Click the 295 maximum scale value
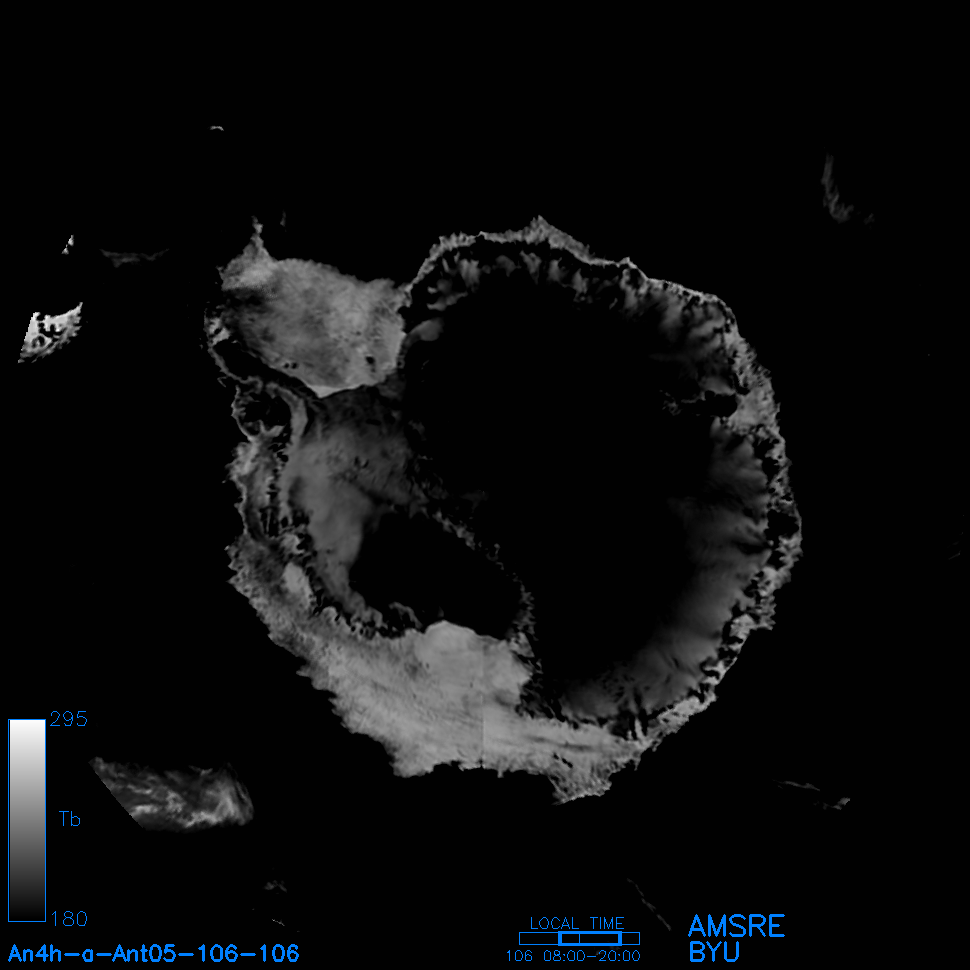Viewport: 970px width, 970px height. coord(69,719)
